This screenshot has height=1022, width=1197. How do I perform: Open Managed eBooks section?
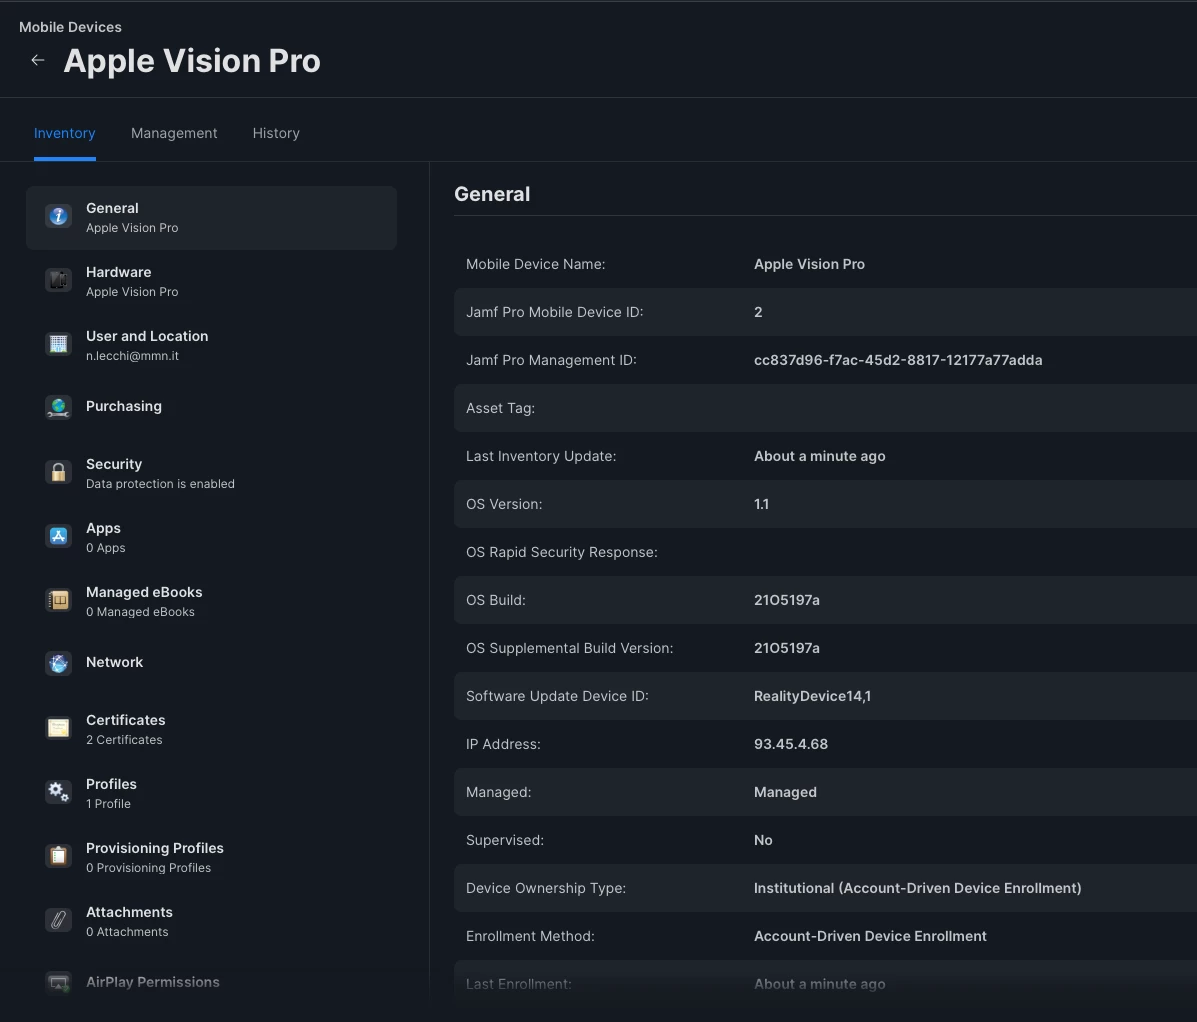tap(211, 601)
